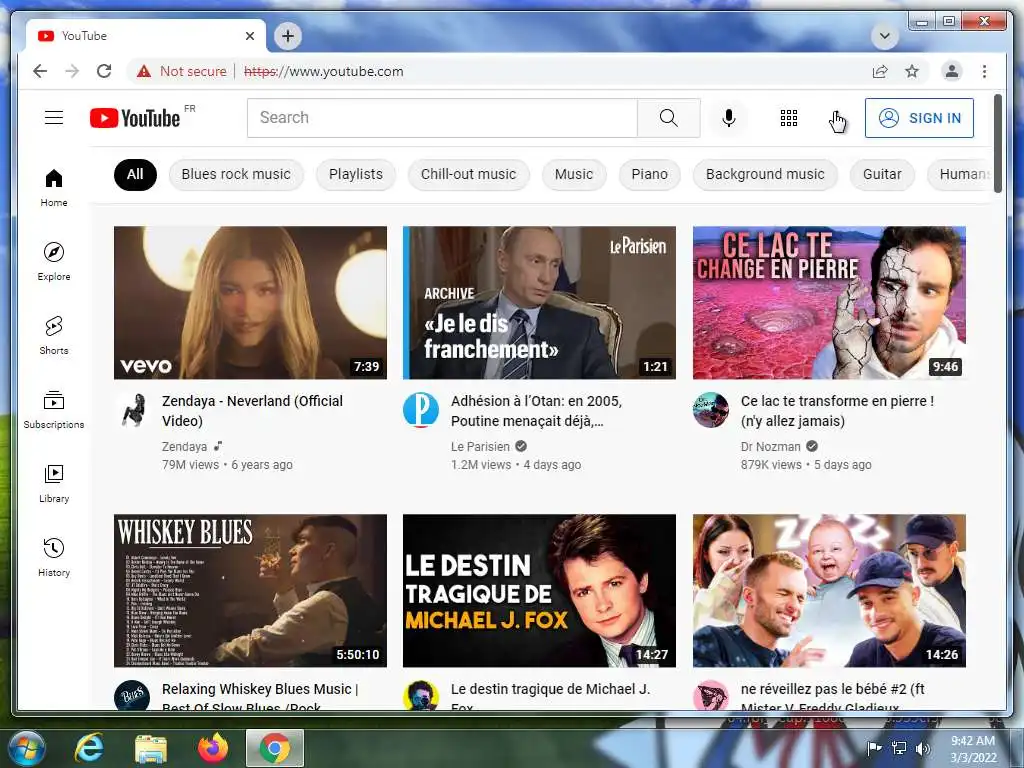
Task: Play the ne réveillez pas le bébé thumbnail
Action: tap(829, 590)
